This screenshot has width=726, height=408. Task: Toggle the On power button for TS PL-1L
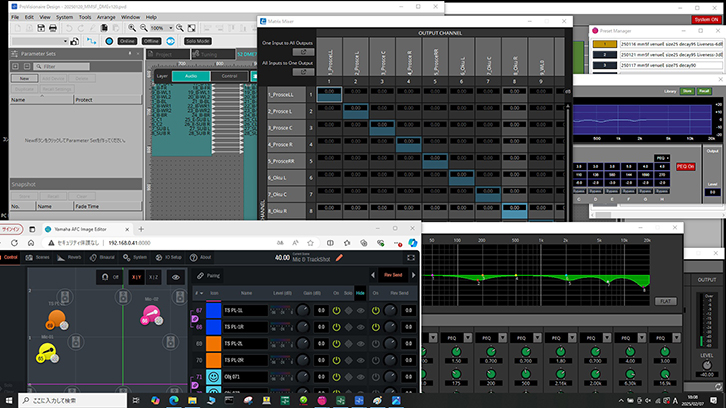tap(335, 311)
